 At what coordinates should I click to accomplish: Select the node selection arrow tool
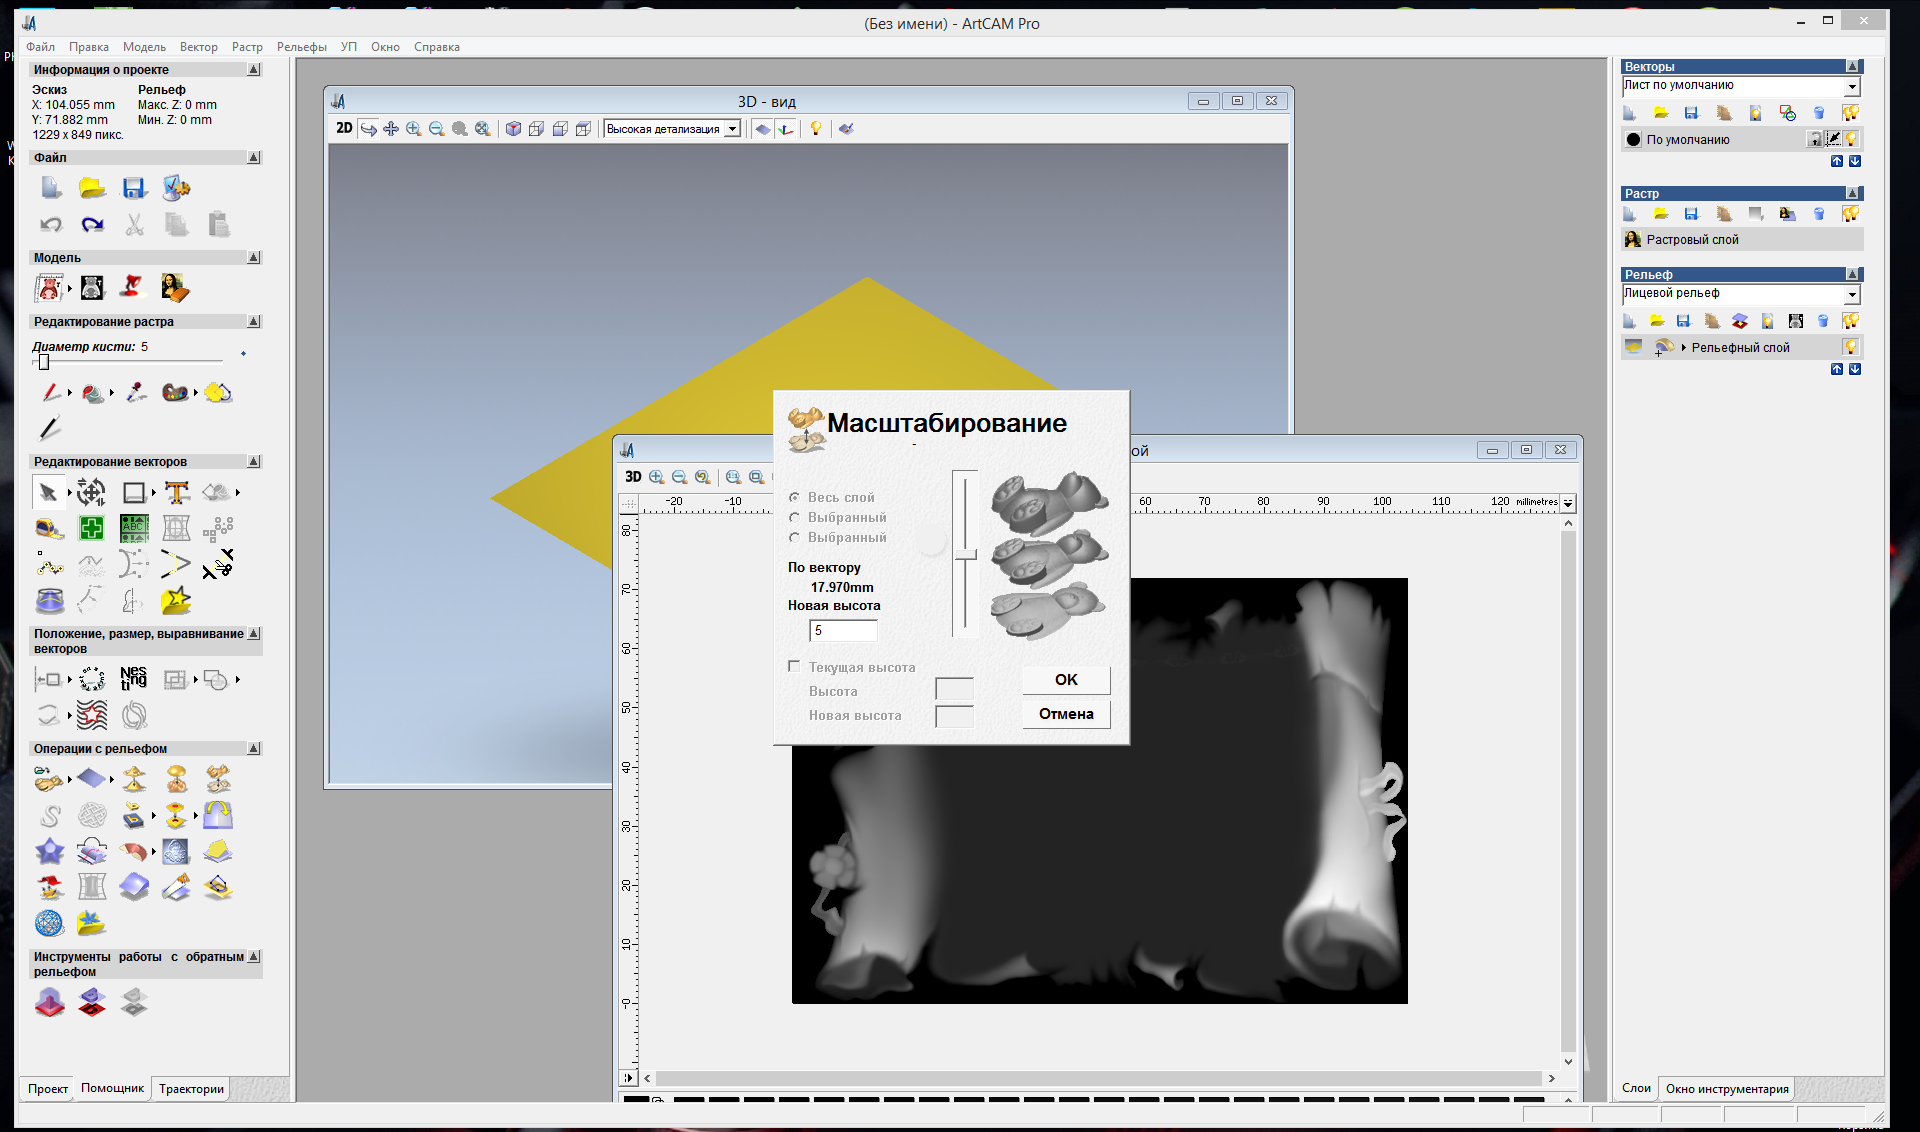click(x=47, y=492)
